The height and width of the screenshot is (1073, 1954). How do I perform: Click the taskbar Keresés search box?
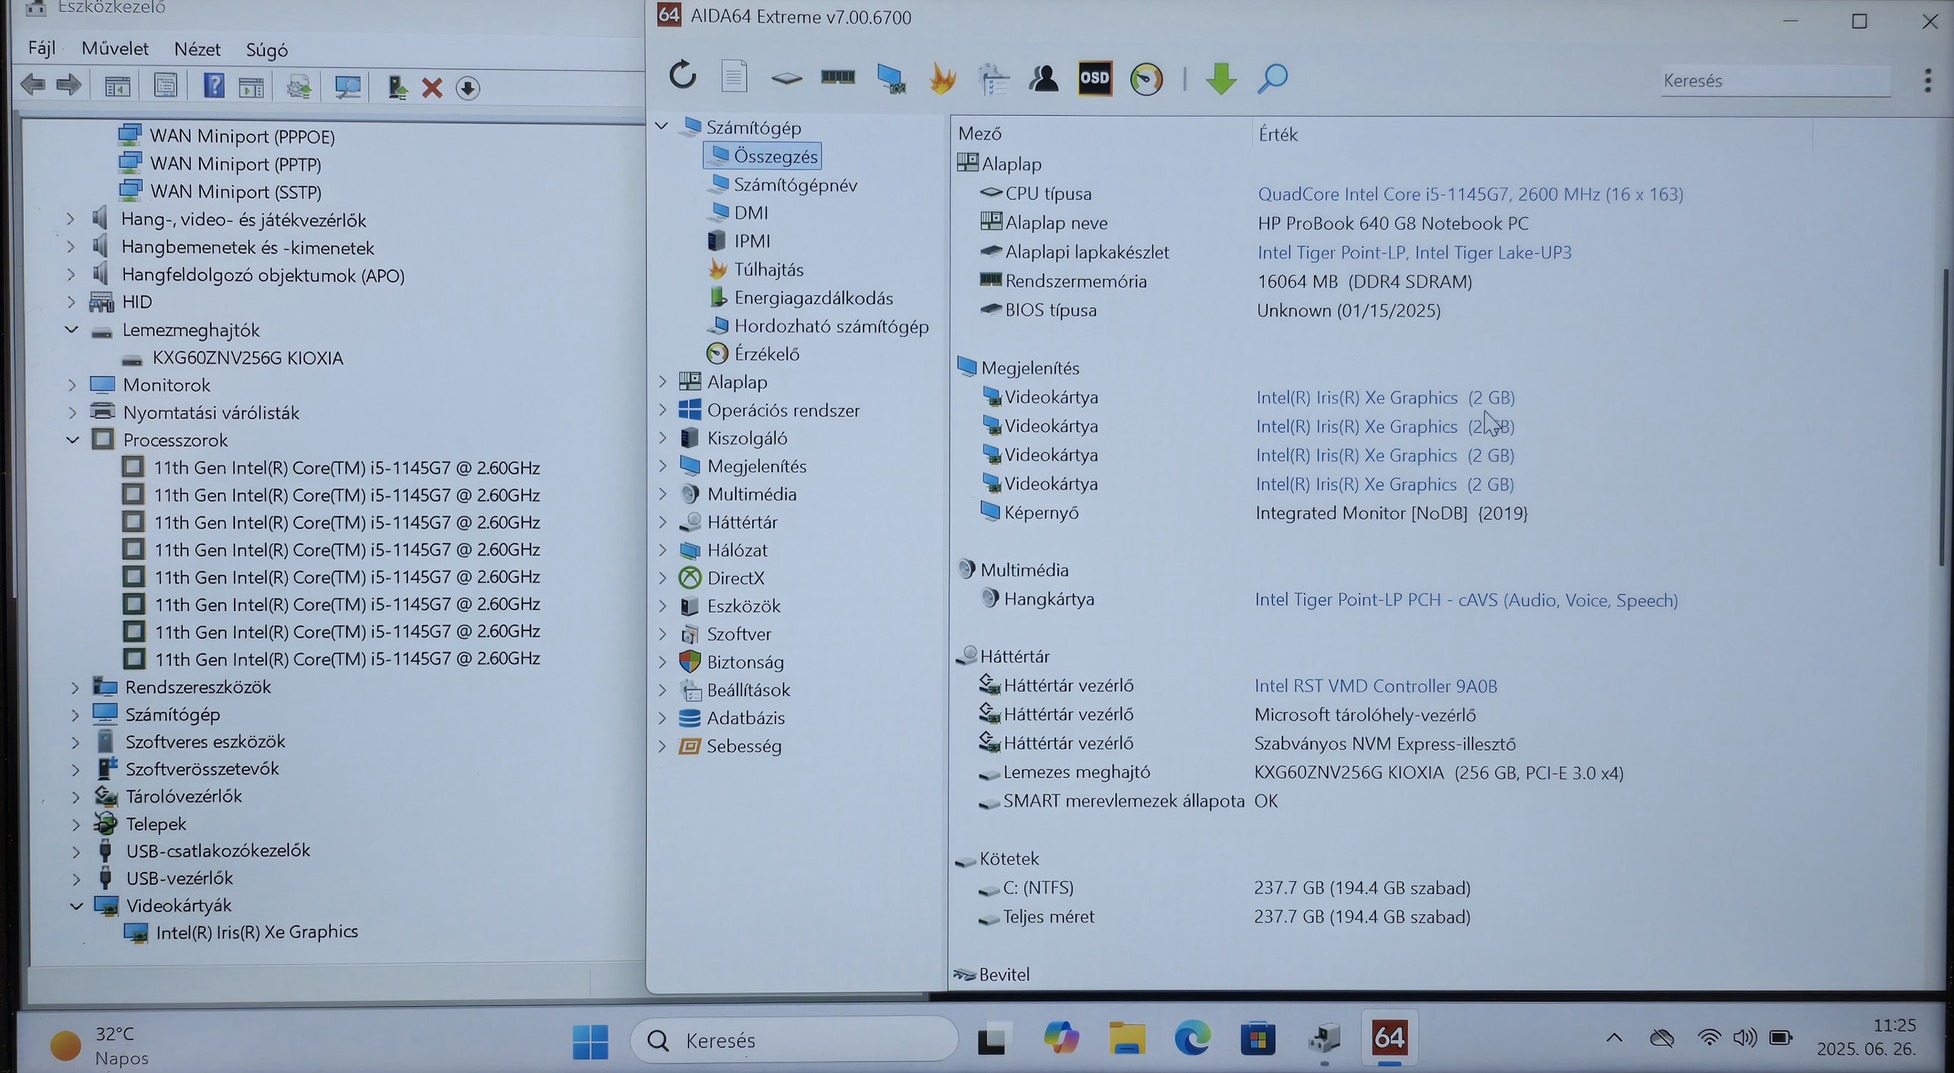[795, 1040]
